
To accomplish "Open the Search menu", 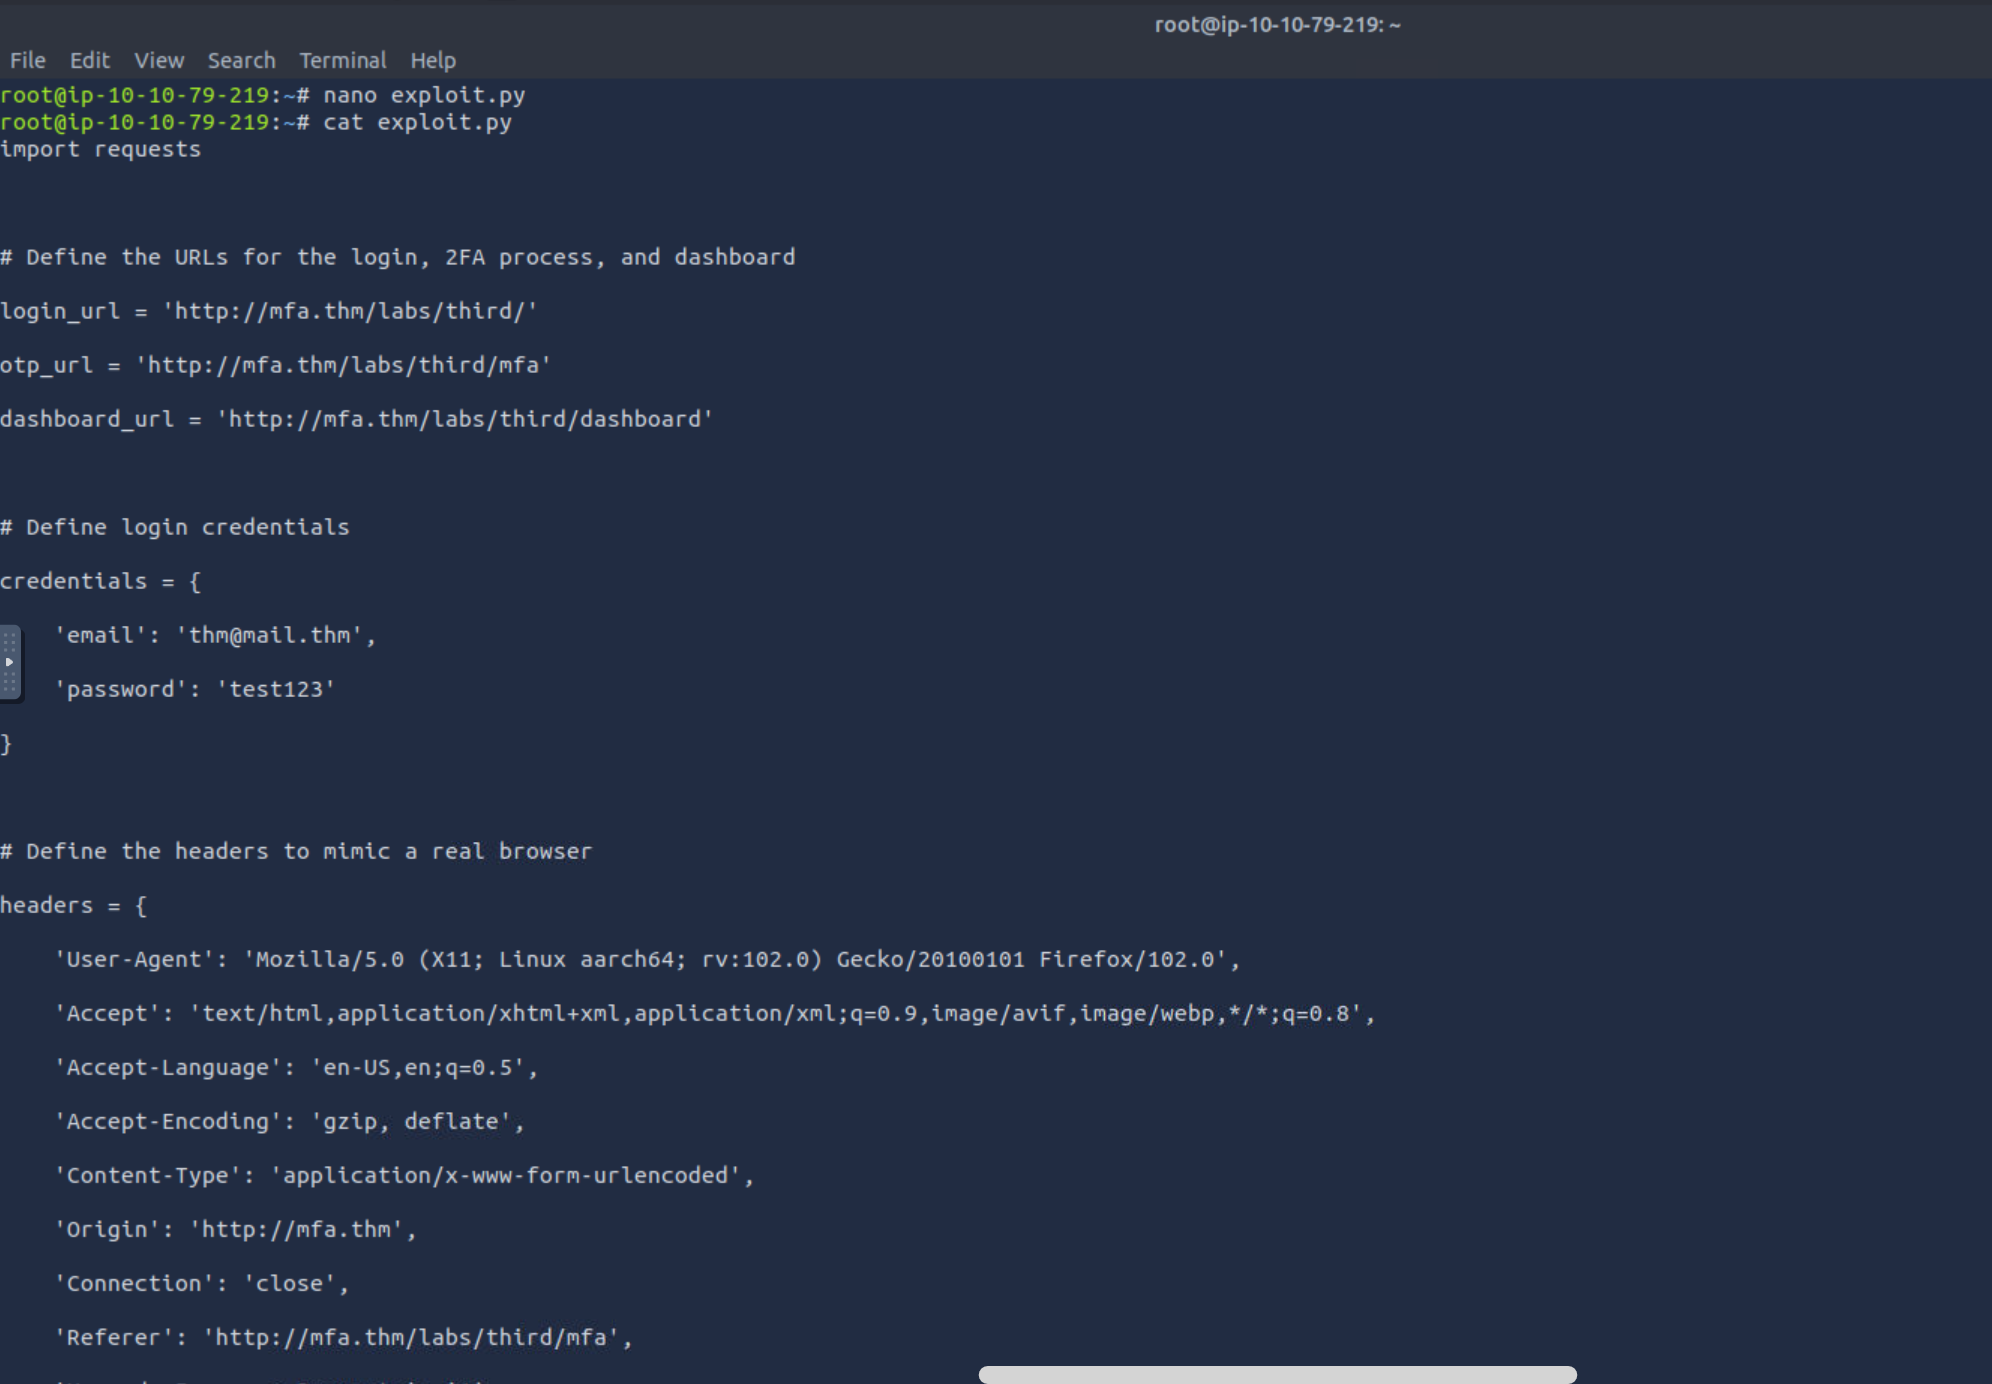I will [241, 60].
